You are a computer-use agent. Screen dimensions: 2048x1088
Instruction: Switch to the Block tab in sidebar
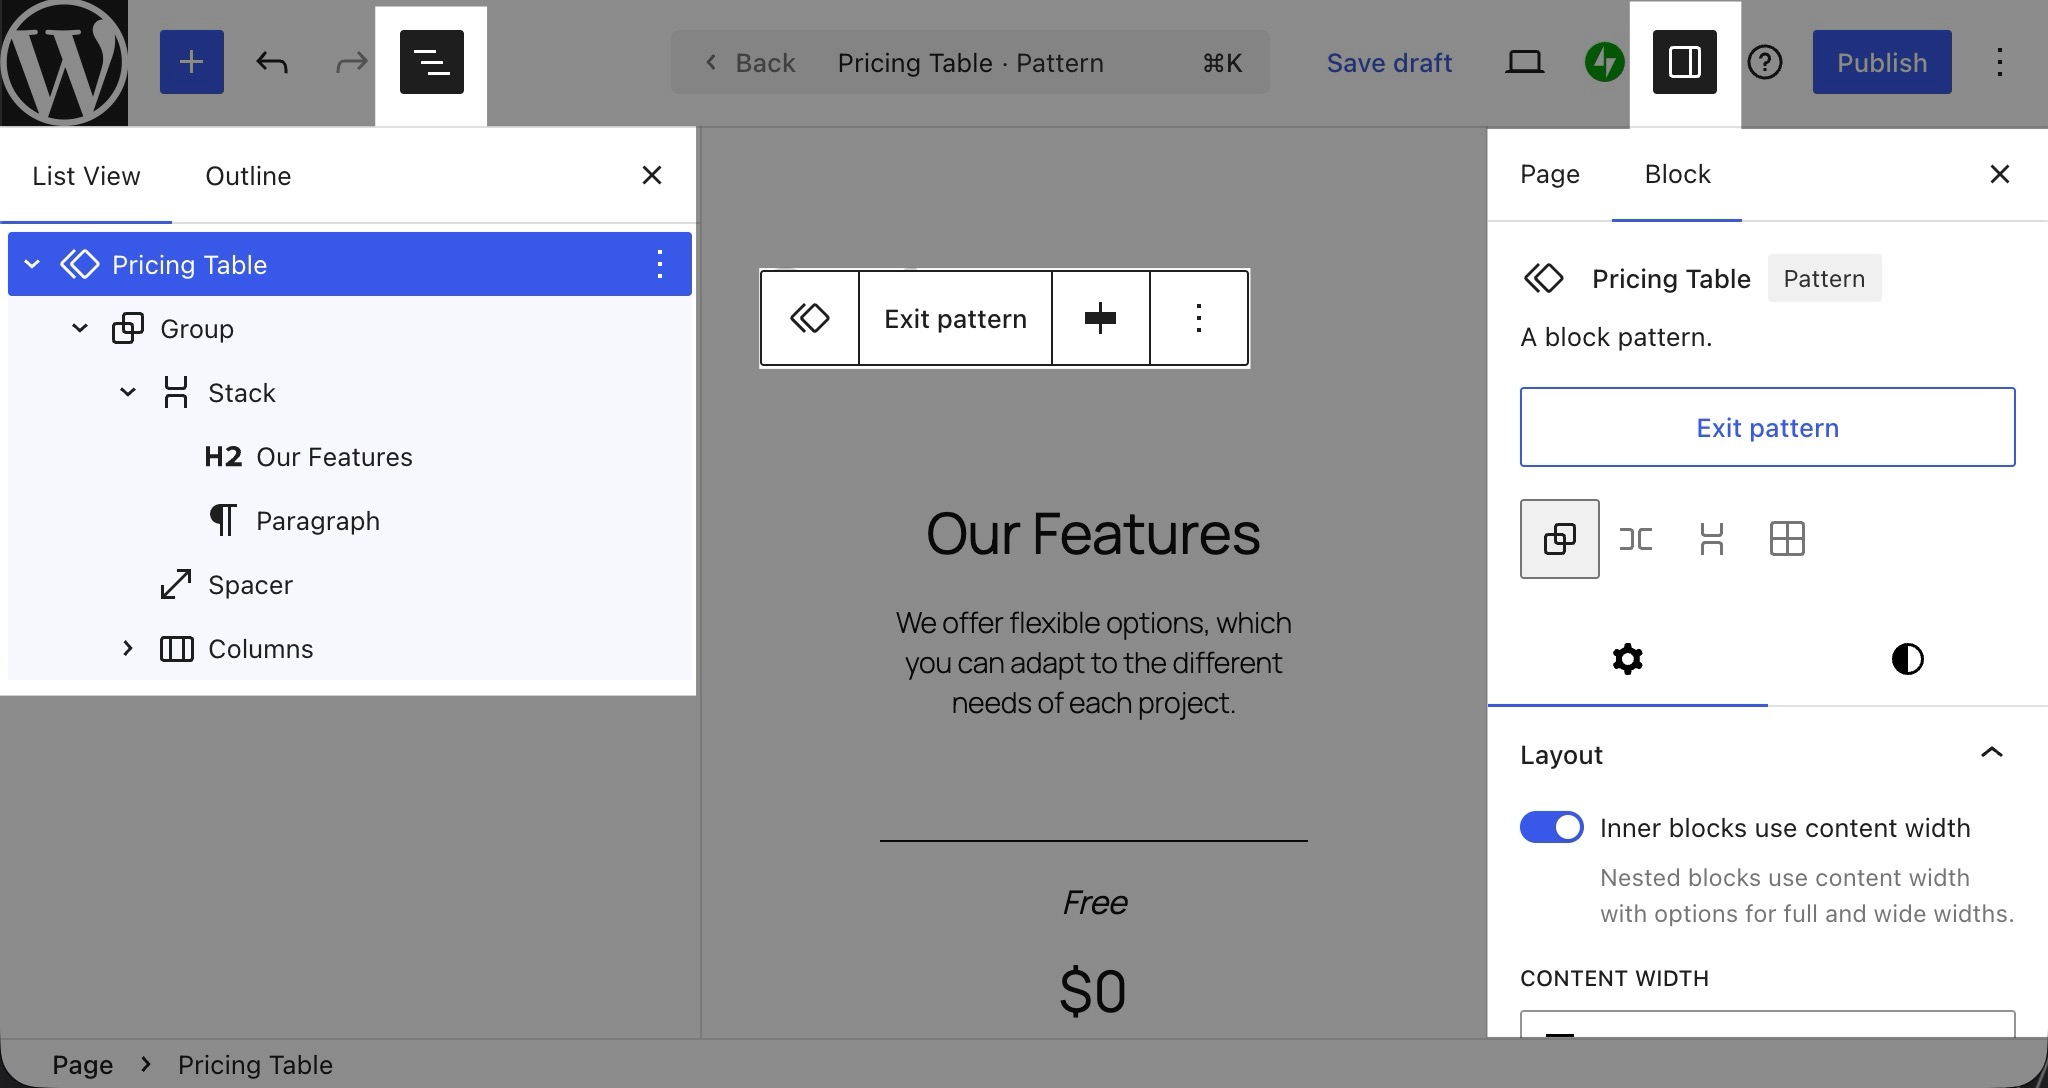coord(1677,174)
